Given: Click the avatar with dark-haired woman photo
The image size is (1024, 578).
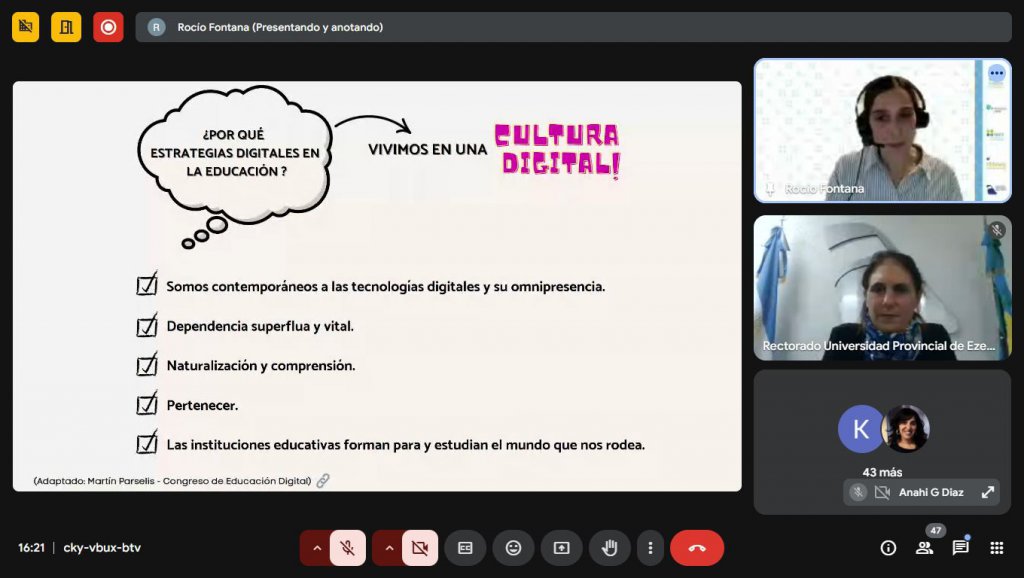Looking at the screenshot, I should tap(906, 429).
